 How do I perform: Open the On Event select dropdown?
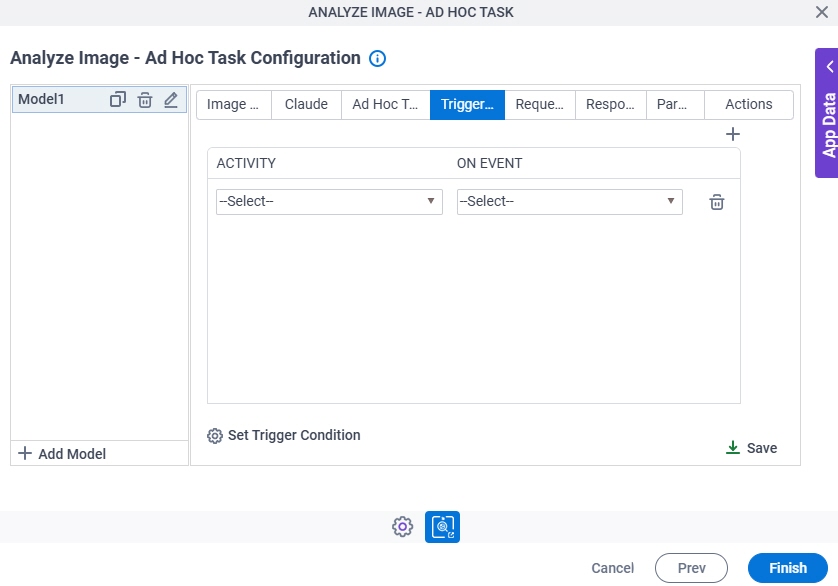570,202
